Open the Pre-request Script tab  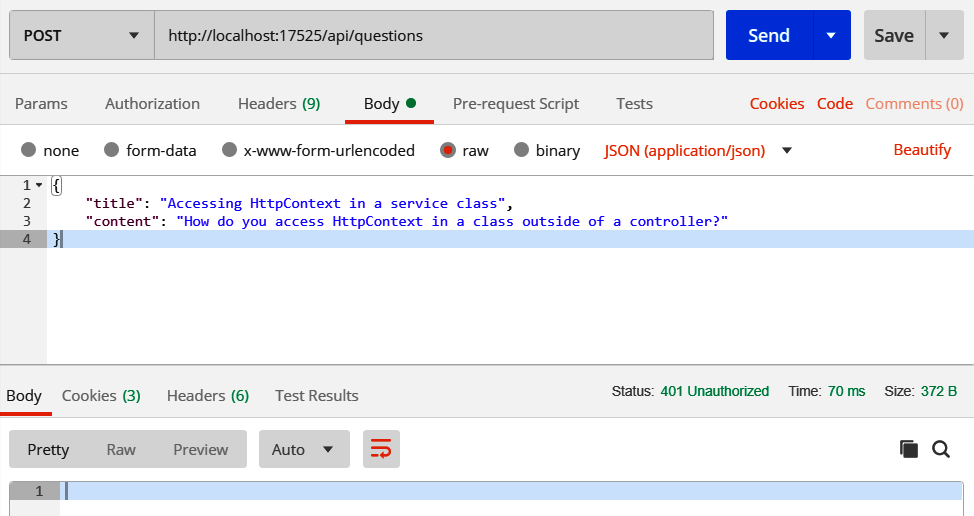515,103
